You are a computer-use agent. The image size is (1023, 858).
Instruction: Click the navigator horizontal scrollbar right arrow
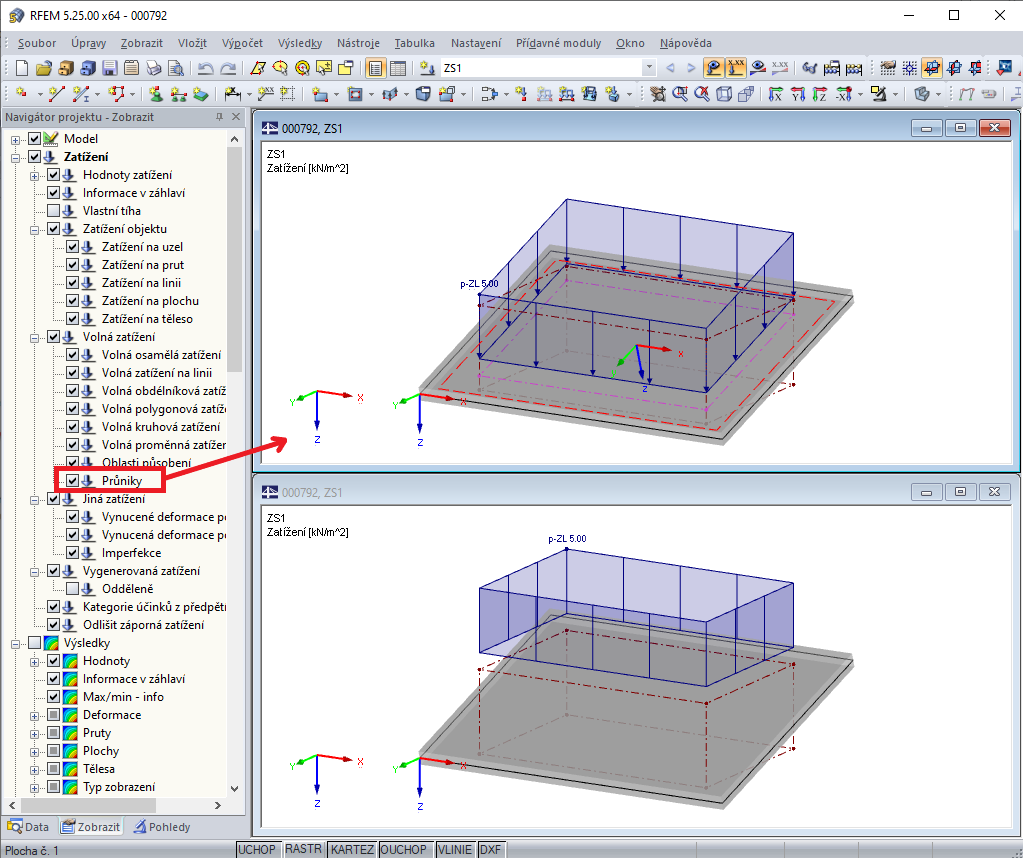coord(218,806)
